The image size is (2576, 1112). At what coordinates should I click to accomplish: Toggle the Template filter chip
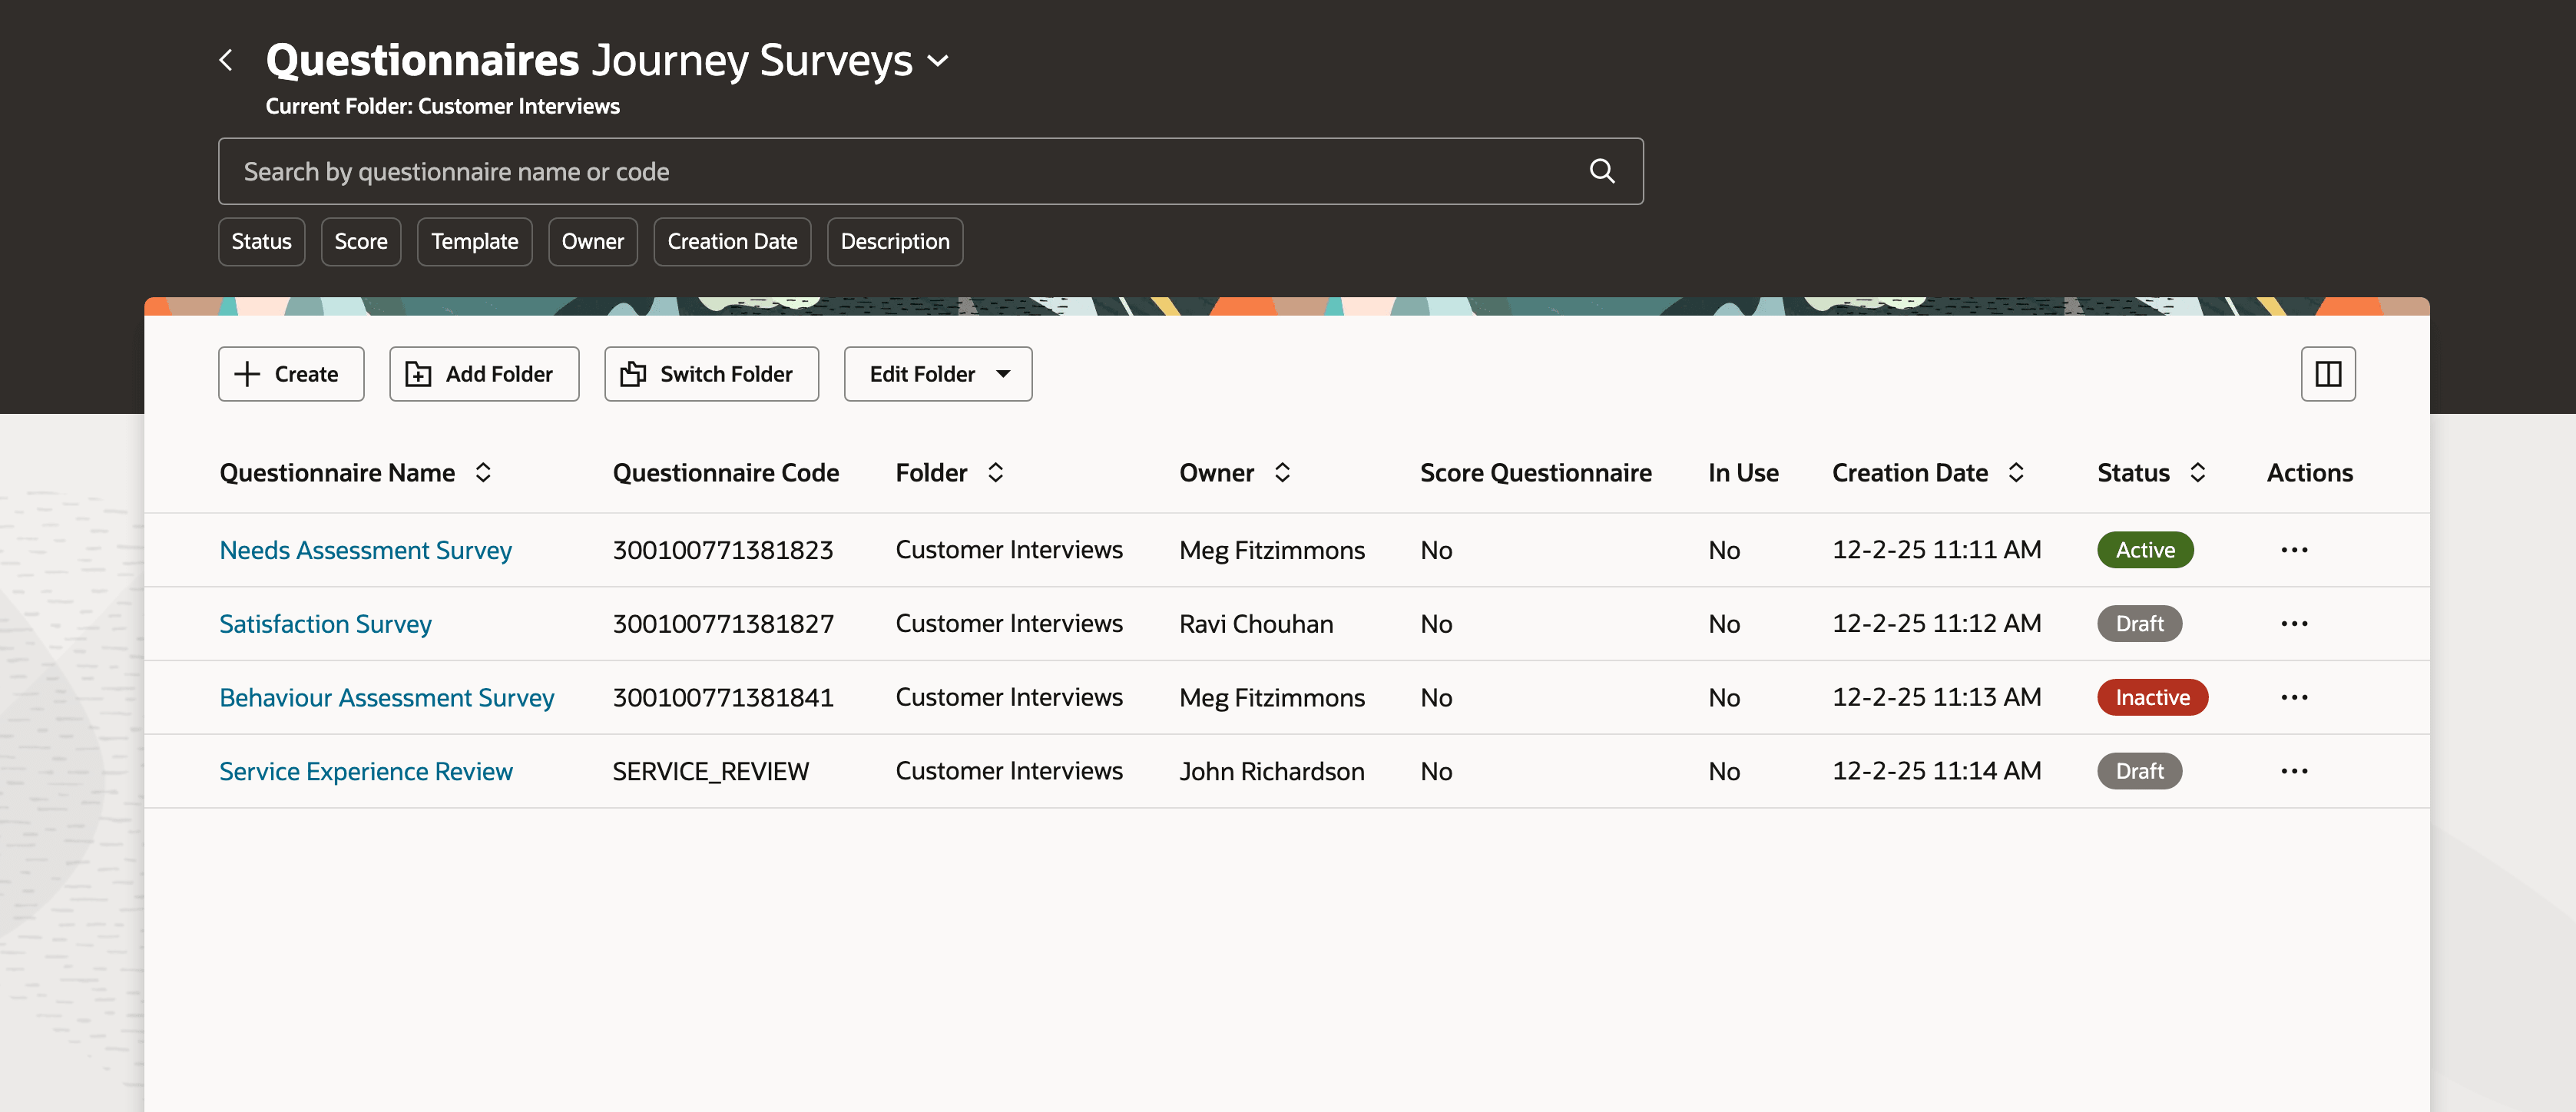(474, 241)
